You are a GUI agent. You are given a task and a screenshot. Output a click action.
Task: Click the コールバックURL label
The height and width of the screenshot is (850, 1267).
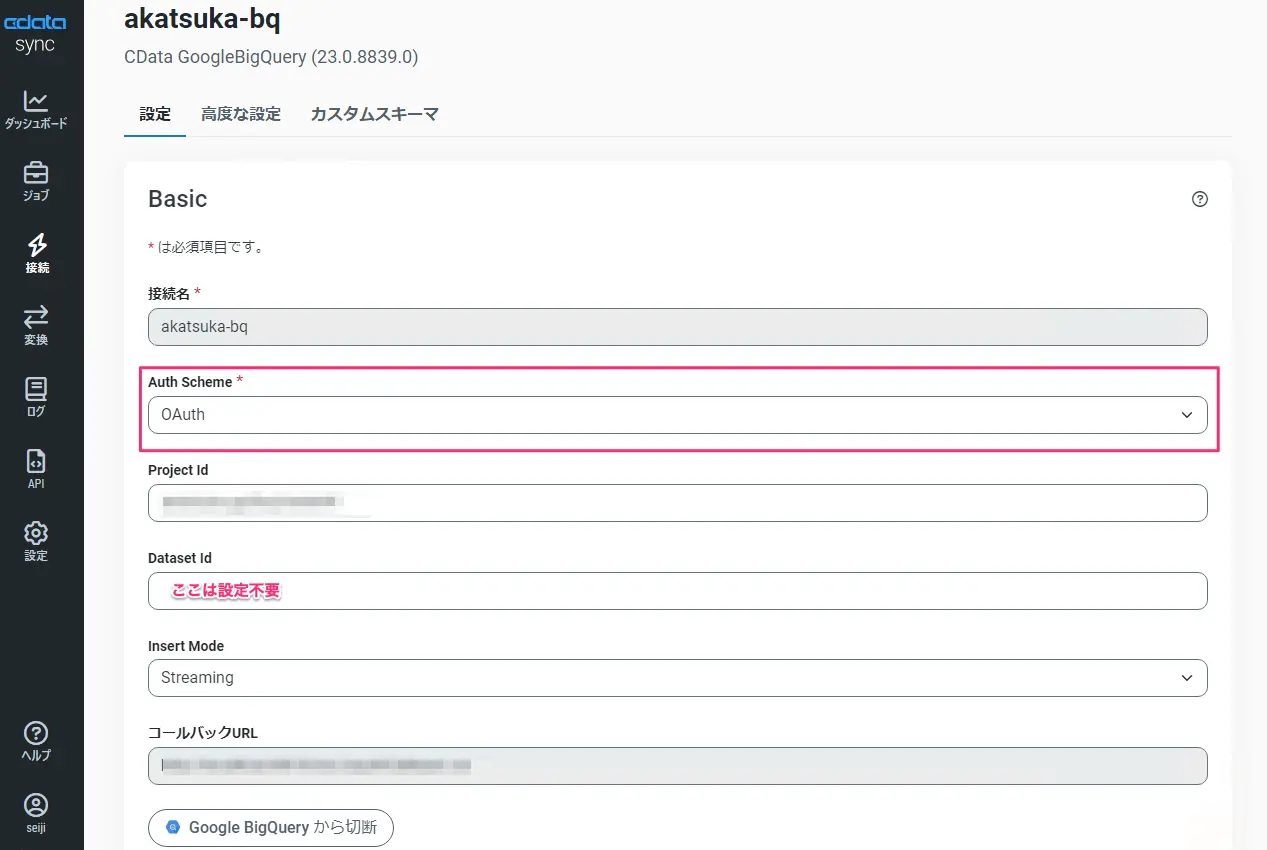(203, 733)
